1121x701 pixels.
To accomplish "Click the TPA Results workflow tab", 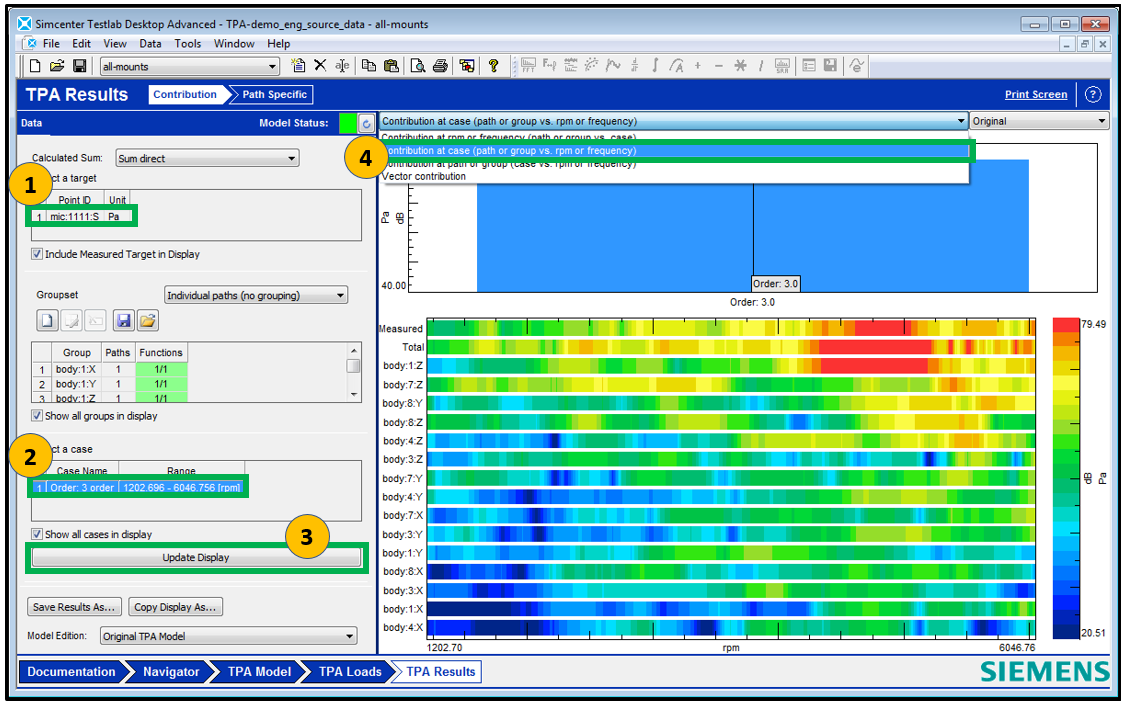I will click(x=440, y=672).
